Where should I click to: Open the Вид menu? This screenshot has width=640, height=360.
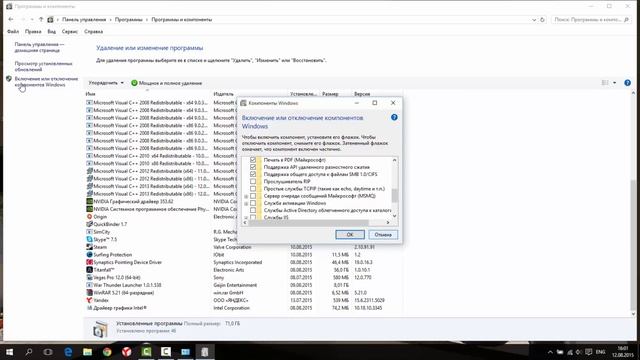pos(51,31)
